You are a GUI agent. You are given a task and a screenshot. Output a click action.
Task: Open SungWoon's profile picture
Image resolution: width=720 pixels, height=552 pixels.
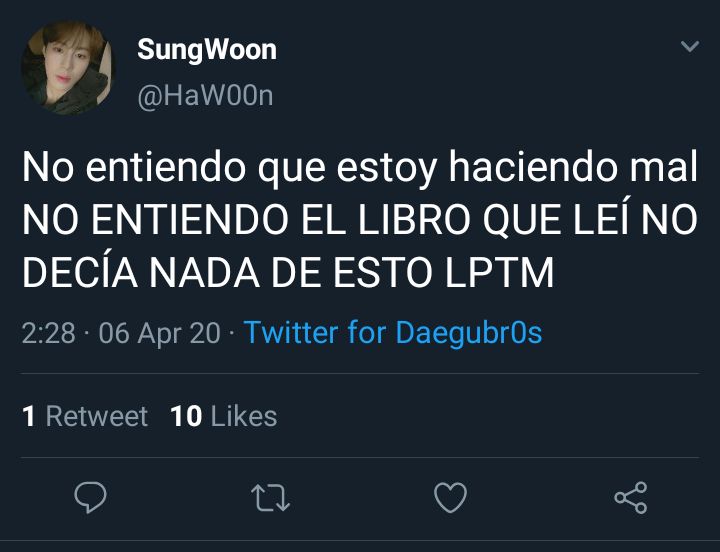[66, 67]
